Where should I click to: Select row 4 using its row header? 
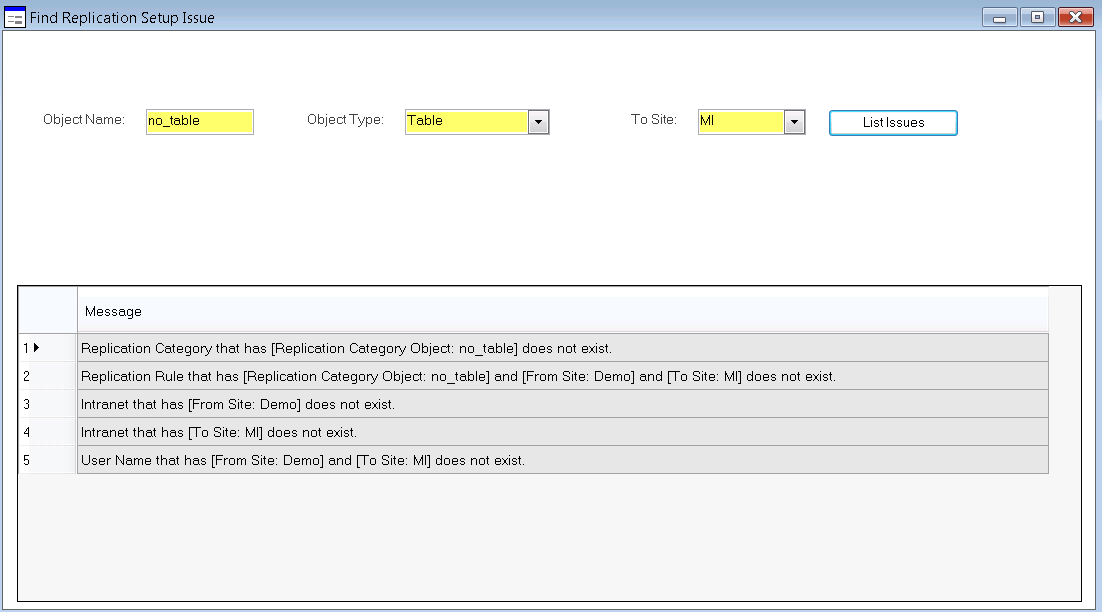tap(47, 432)
